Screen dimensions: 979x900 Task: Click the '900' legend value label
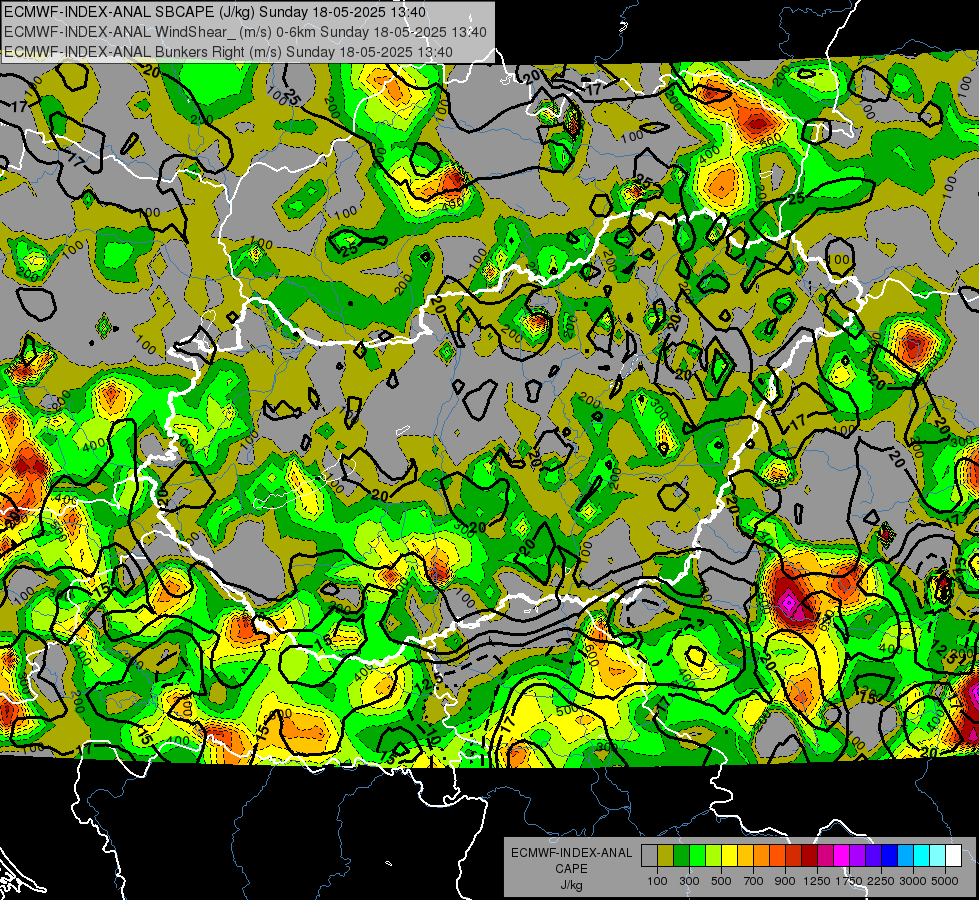[785, 882]
